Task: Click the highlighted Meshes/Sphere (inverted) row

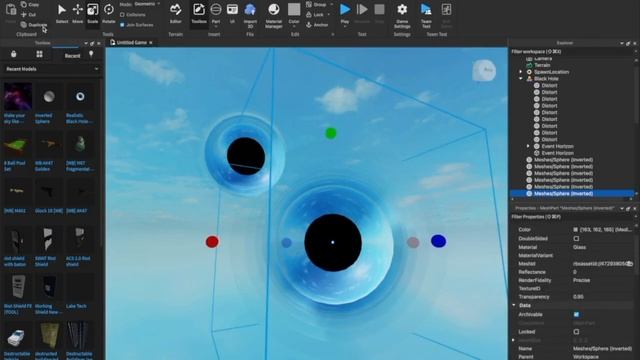Action: [x=573, y=193]
